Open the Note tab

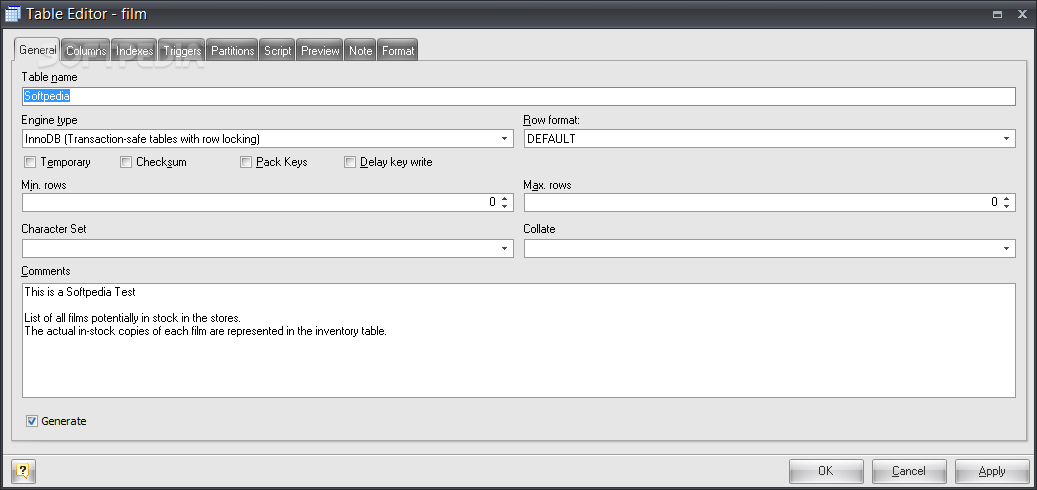[360, 51]
